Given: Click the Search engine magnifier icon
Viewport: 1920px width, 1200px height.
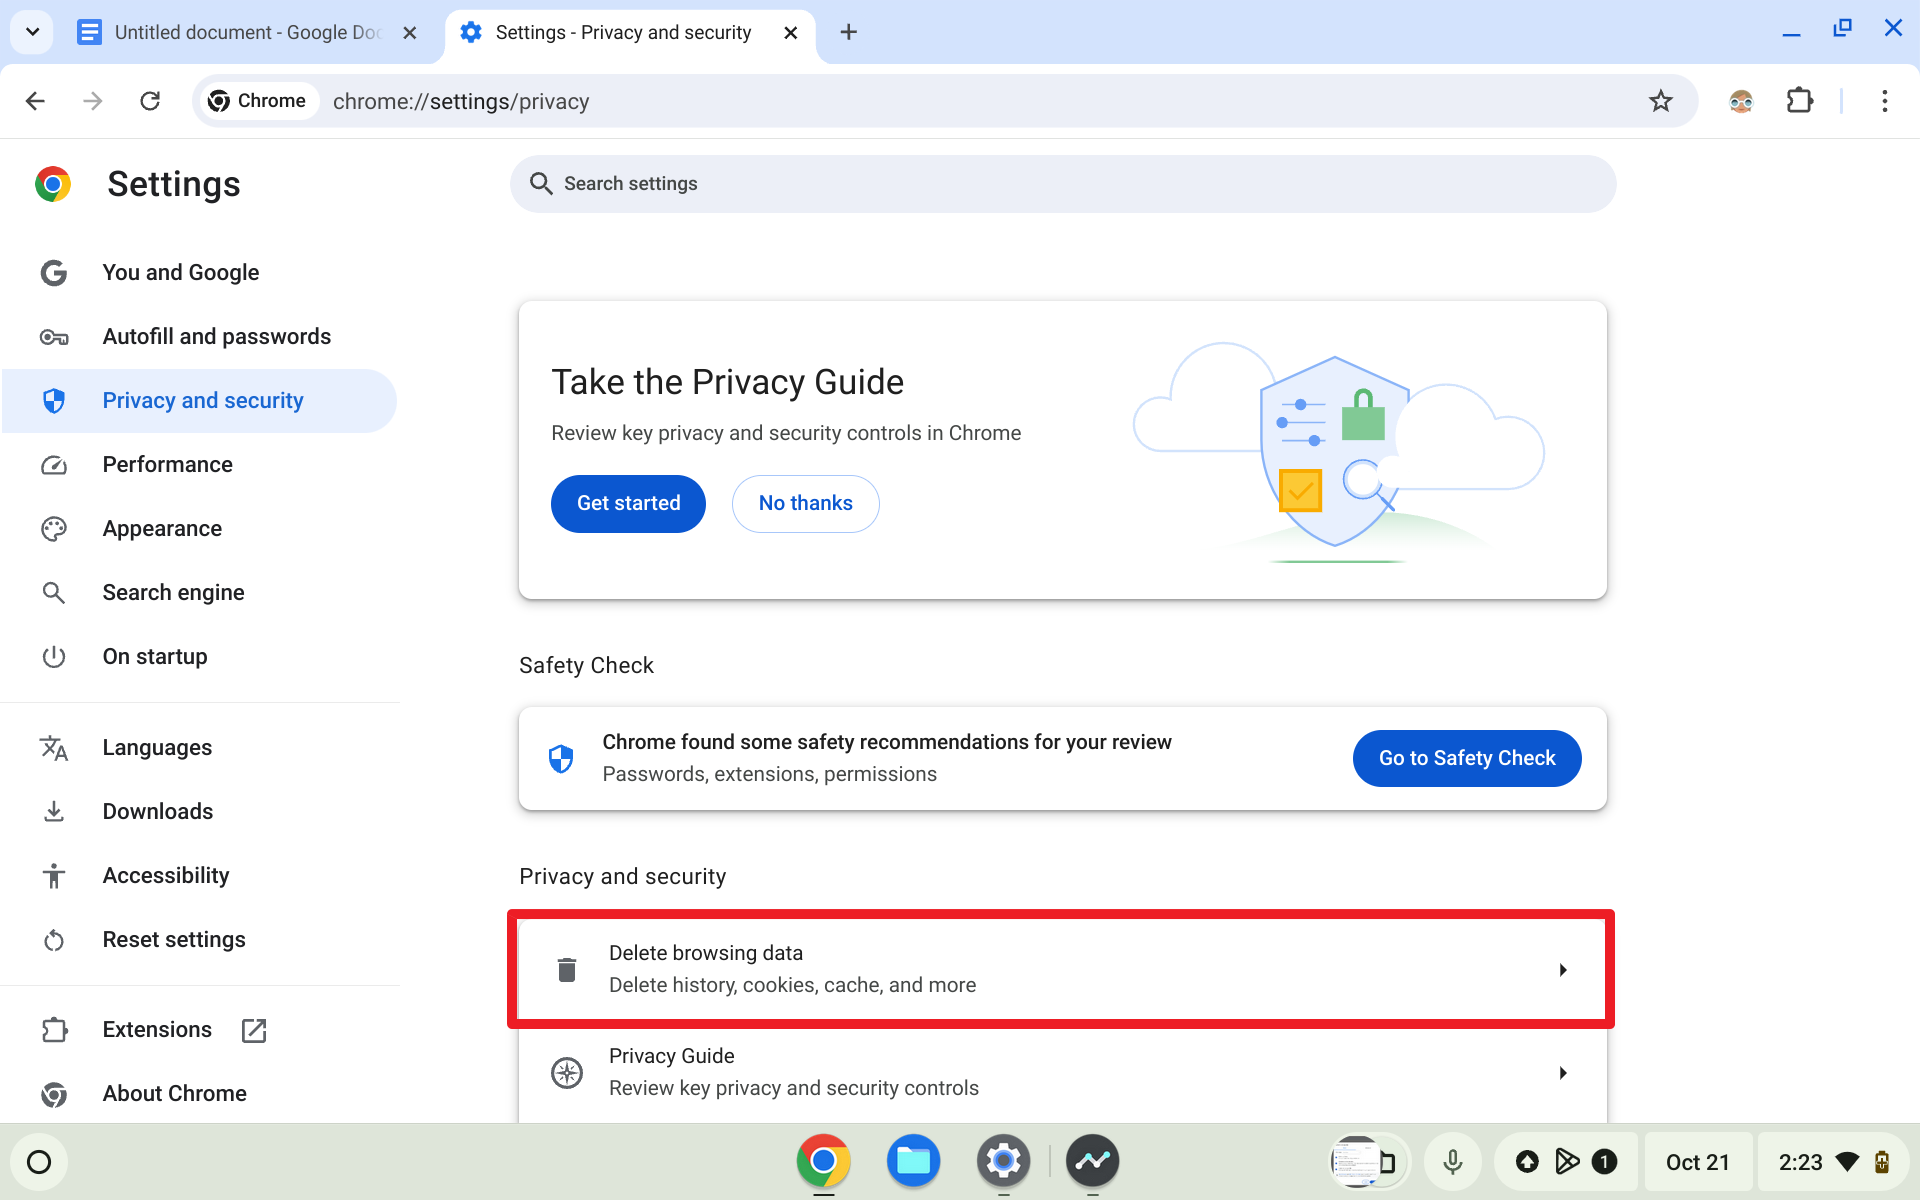Looking at the screenshot, I should click(x=53, y=592).
